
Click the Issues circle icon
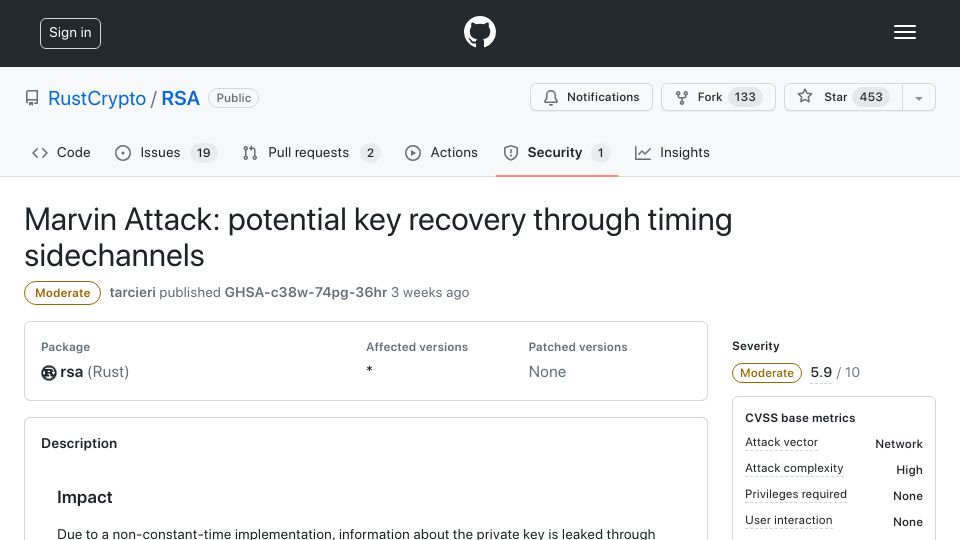(x=122, y=153)
